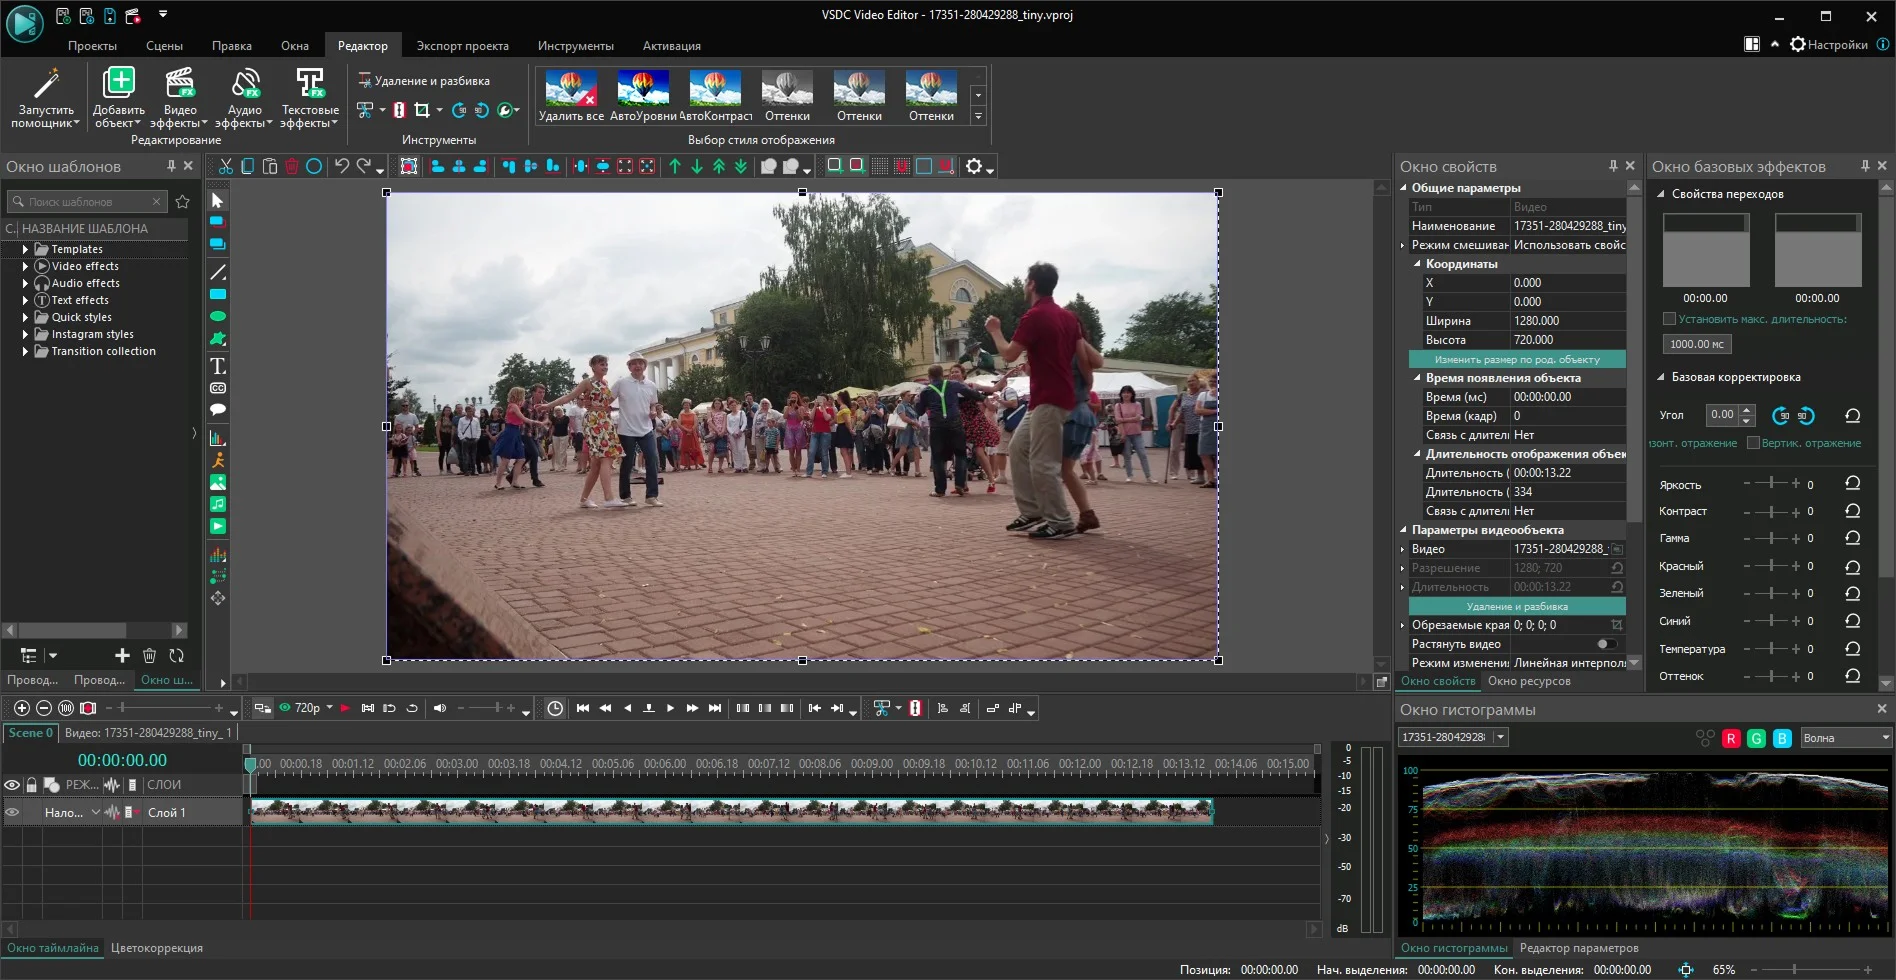Screen dimensions: 1896x980
Task: Click Удалить все styles button
Action: [571, 96]
